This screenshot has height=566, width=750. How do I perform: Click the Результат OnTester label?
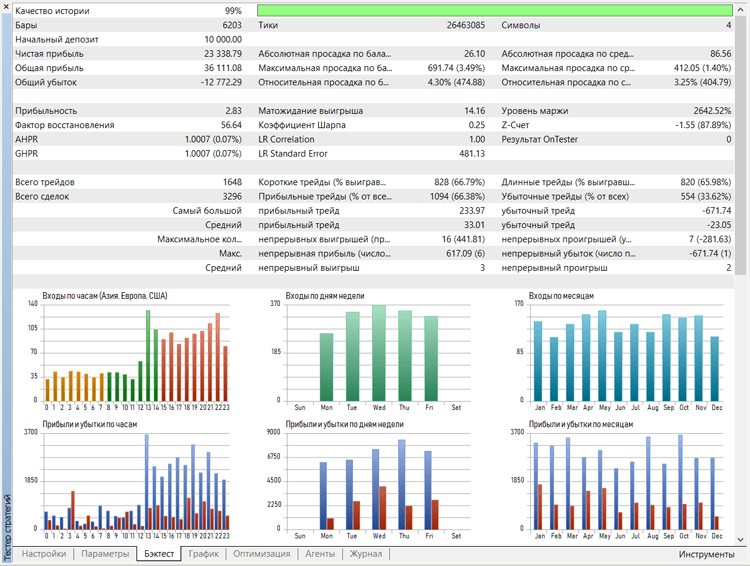pyautogui.click(x=540, y=139)
